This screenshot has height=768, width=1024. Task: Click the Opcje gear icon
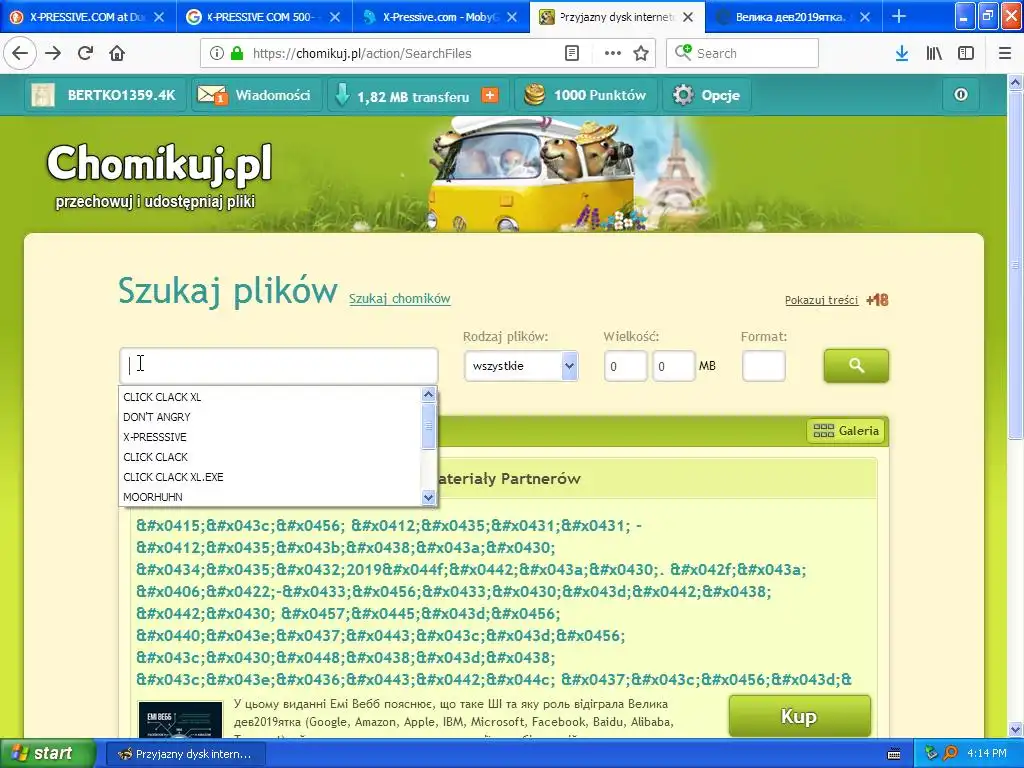pyautogui.click(x=683, y=95)
